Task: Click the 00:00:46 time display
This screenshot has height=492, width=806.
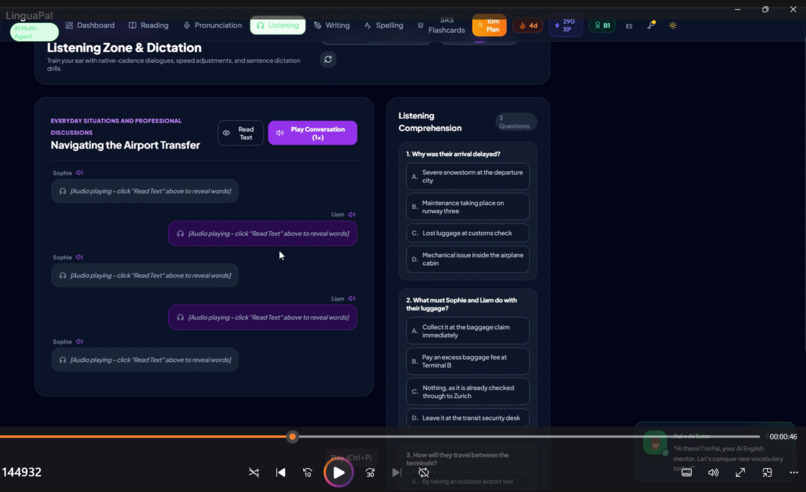Action: pos(783,436)
